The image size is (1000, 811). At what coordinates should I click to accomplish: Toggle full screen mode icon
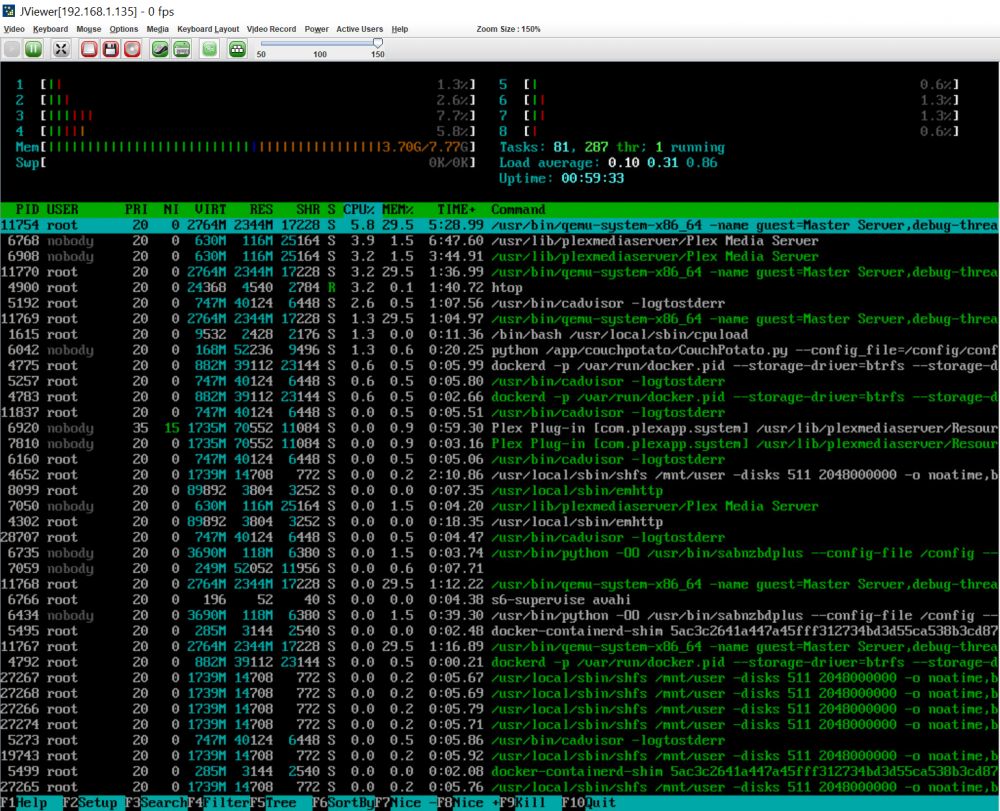[x=61, y=49]
